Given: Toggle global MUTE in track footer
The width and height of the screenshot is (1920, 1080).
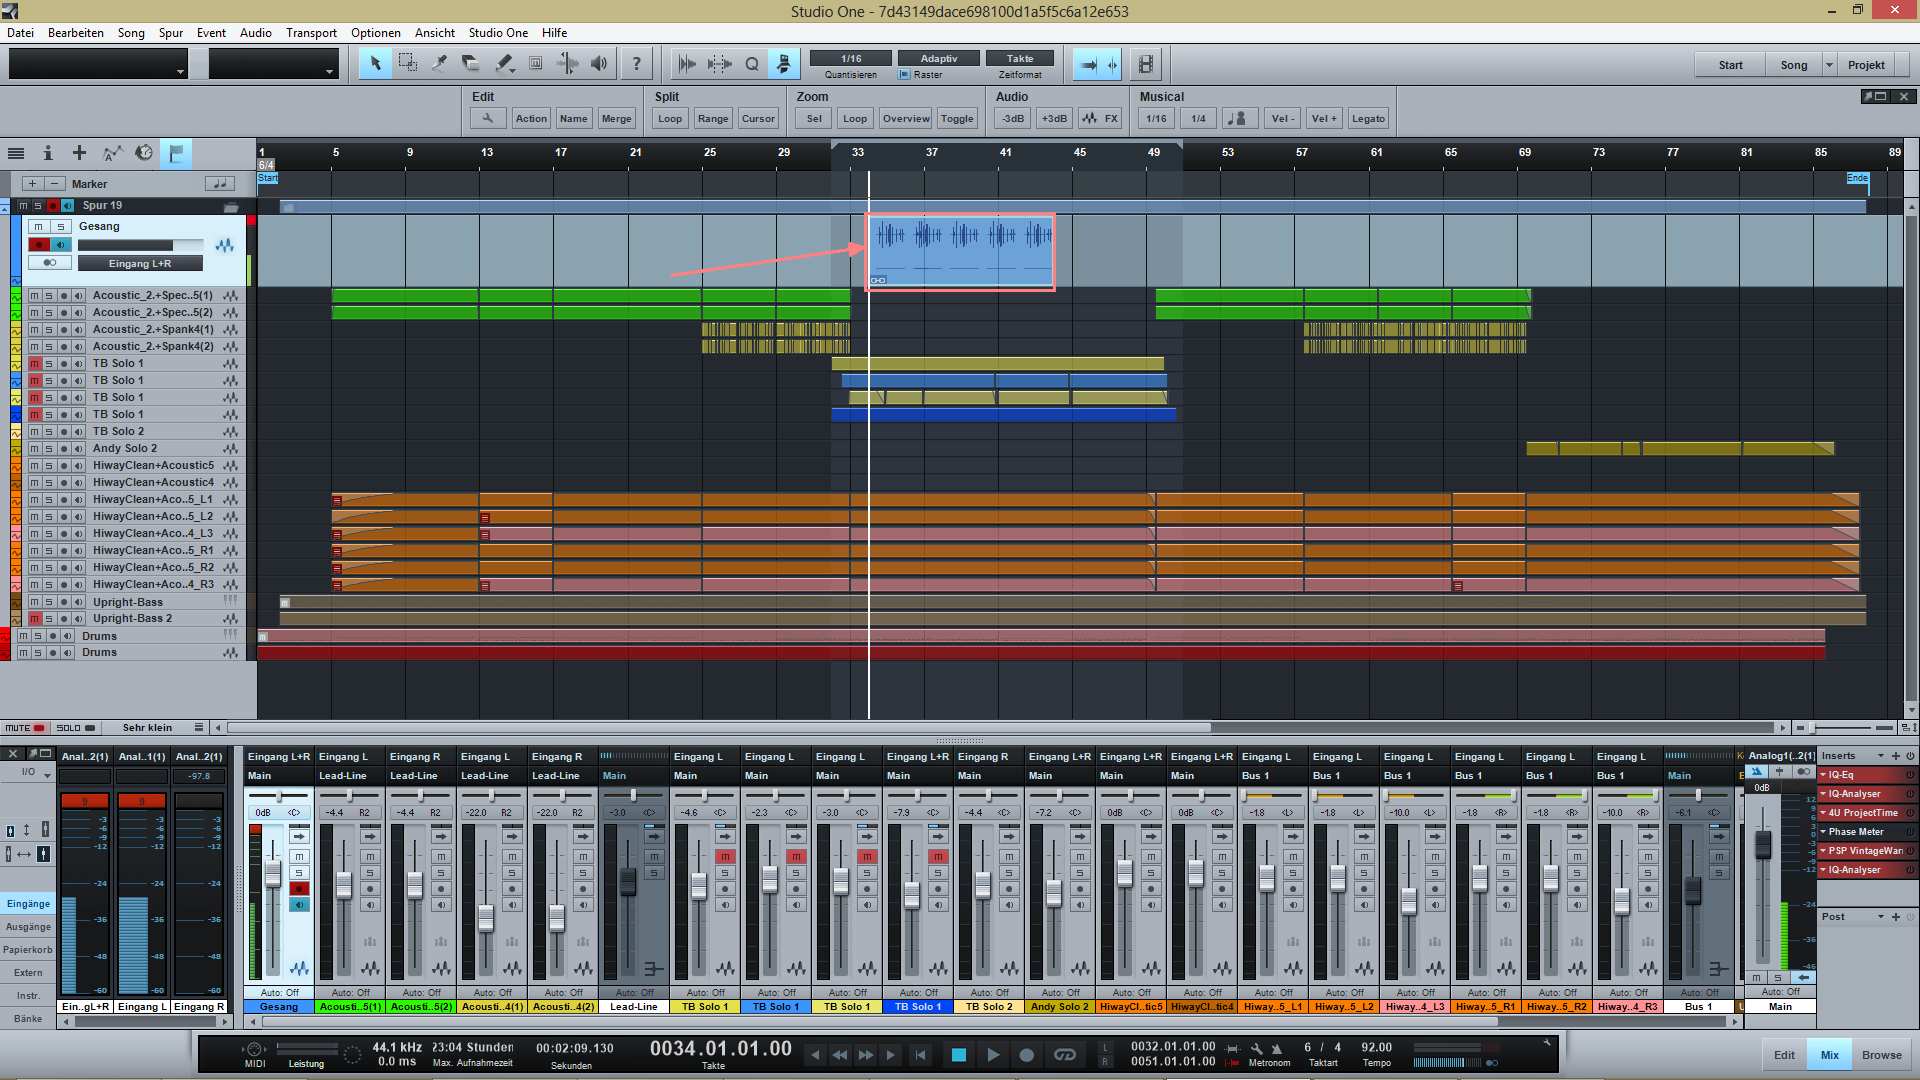Looking at the screenshot, I should click(25, 728).
